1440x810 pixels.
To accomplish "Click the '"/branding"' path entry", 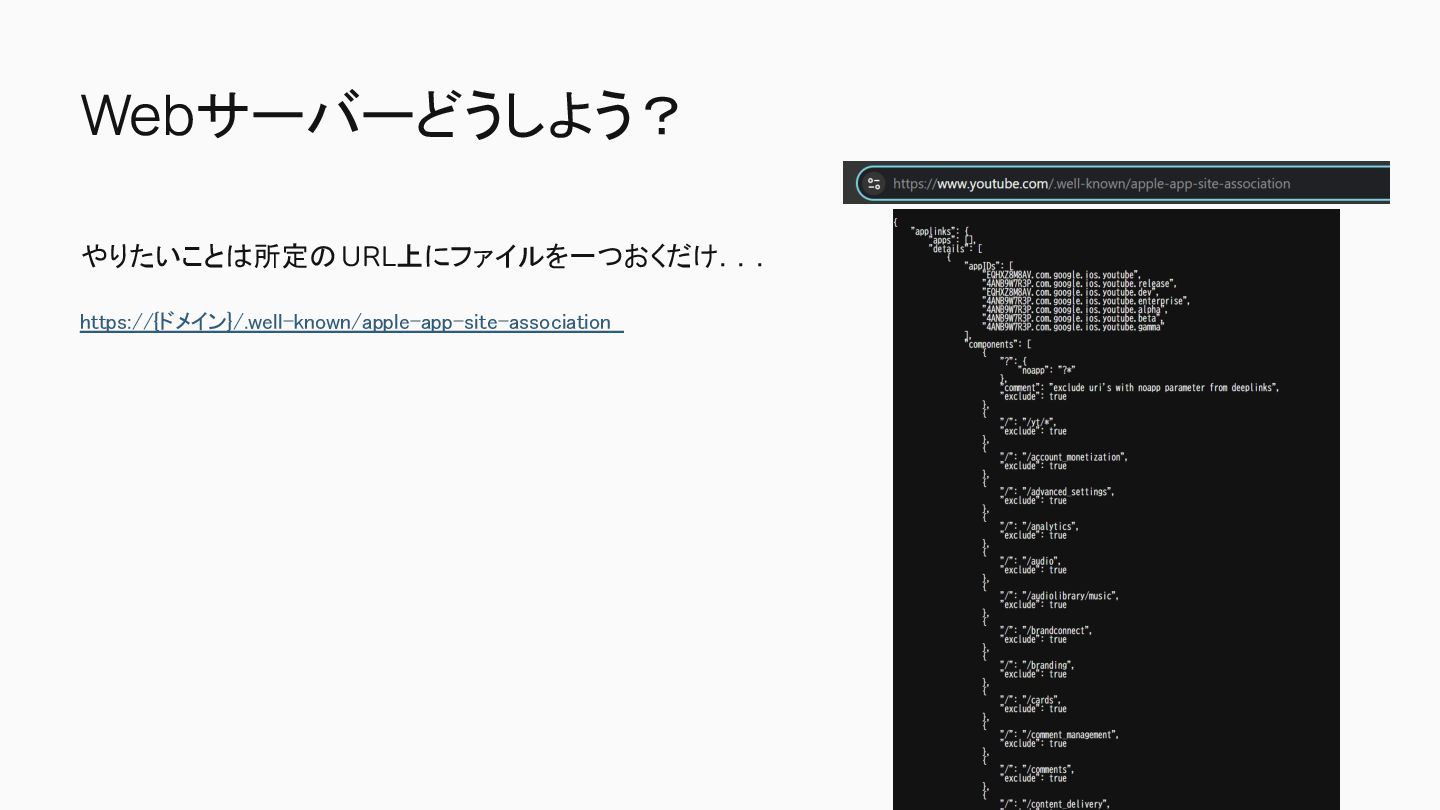I will 1037,666.
